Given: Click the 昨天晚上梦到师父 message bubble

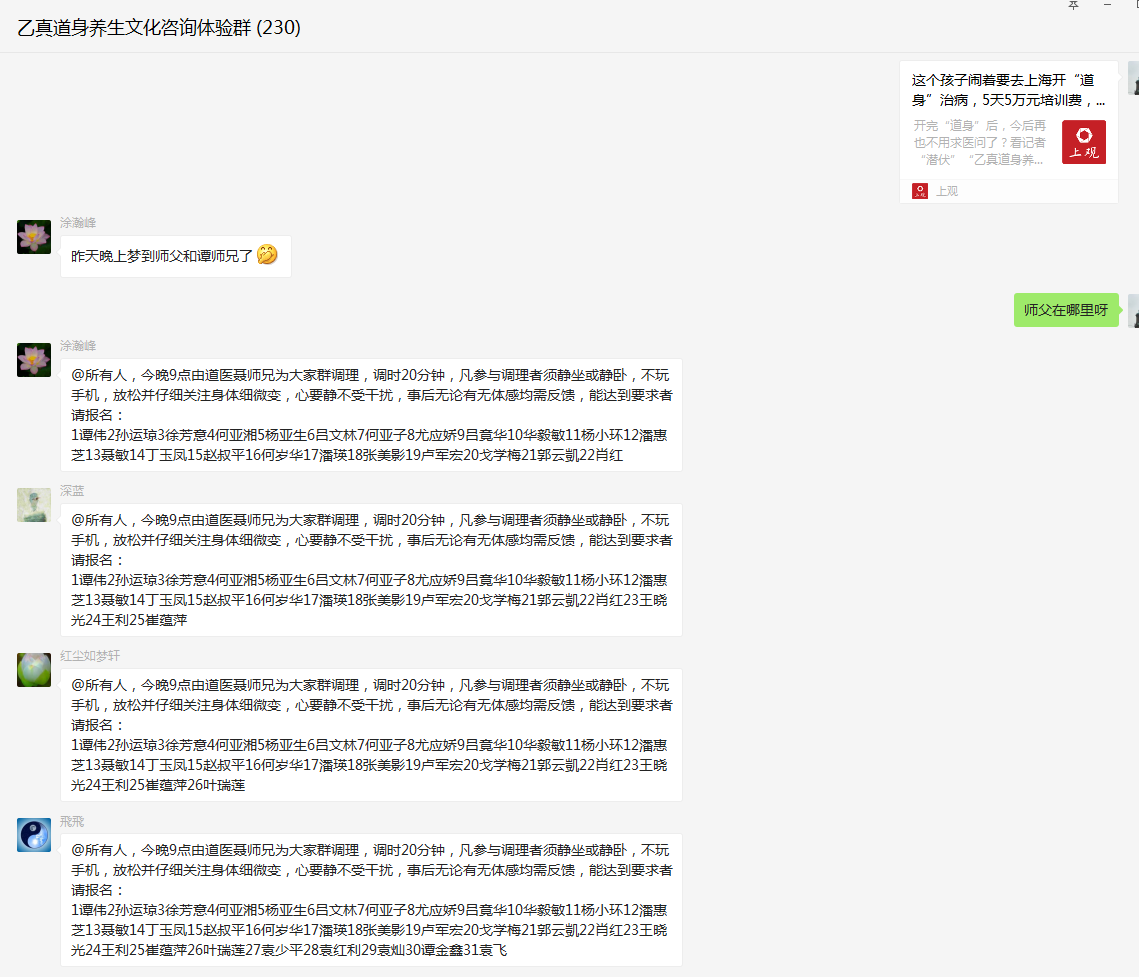Looking at the screenshot, I should point(175,257).
